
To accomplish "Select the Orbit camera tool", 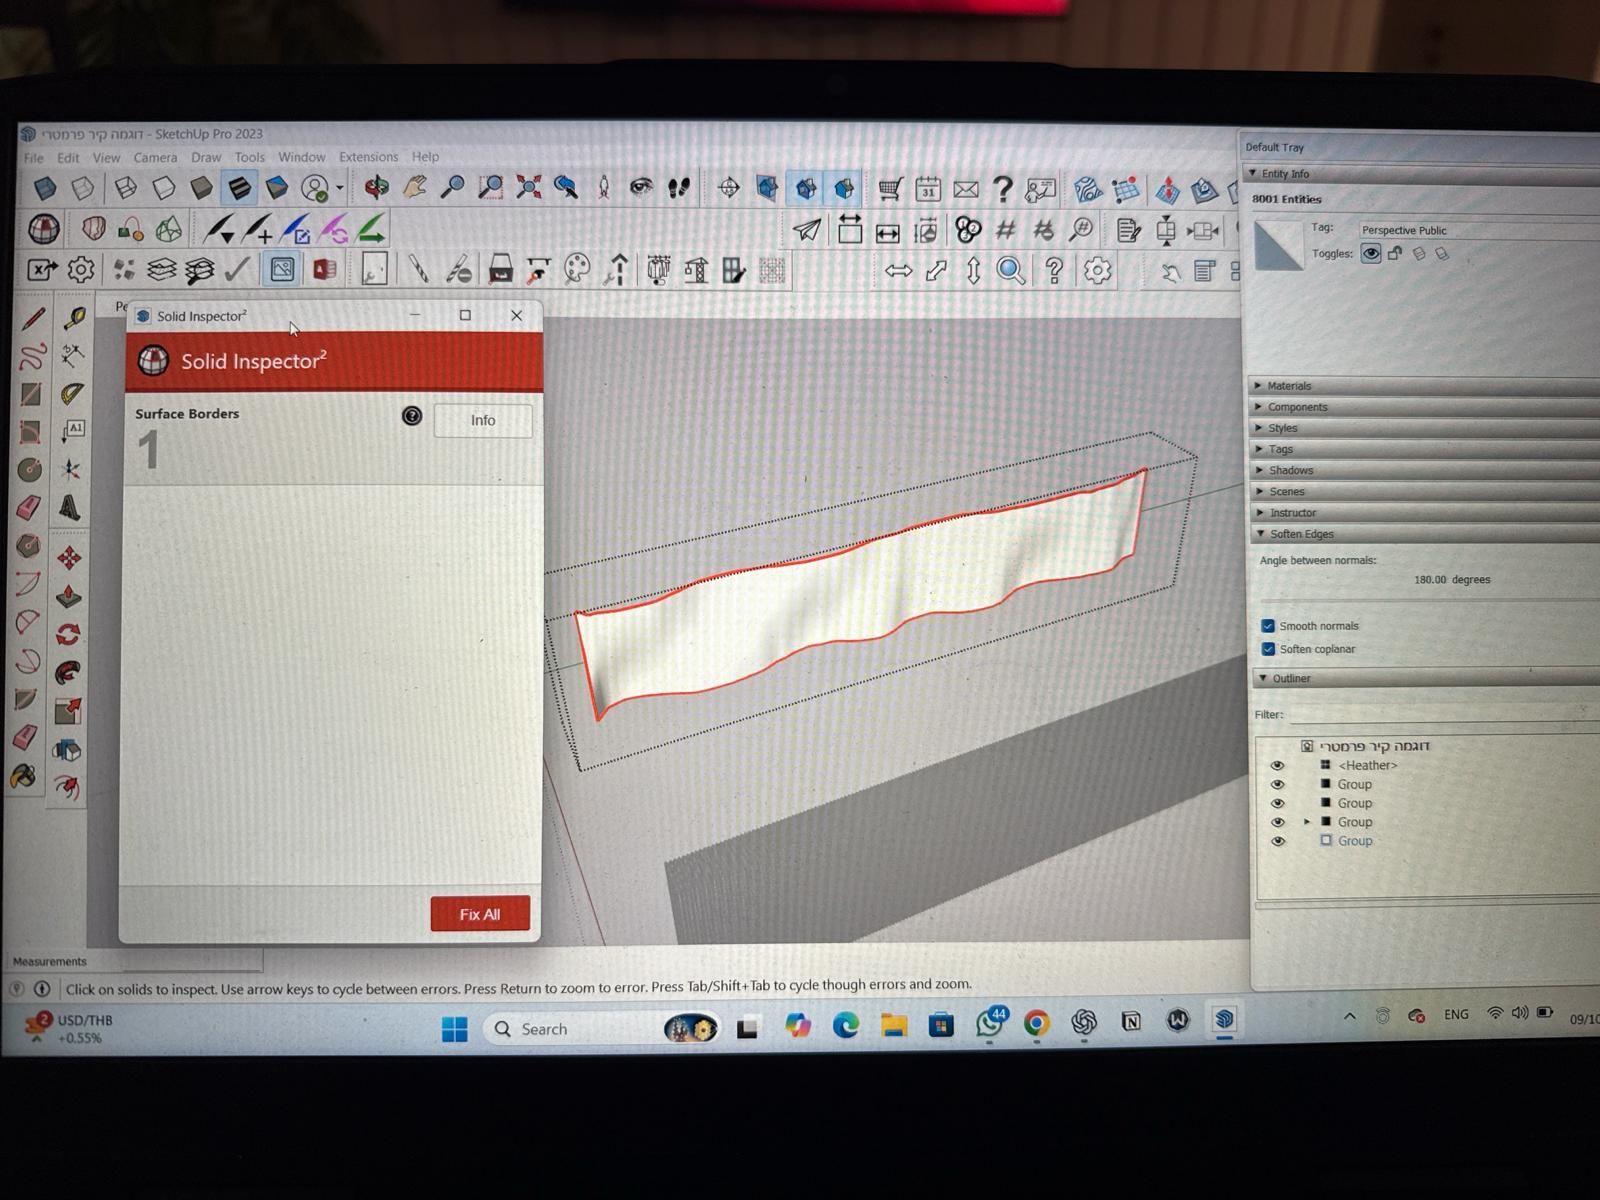I will coord(376,187).
